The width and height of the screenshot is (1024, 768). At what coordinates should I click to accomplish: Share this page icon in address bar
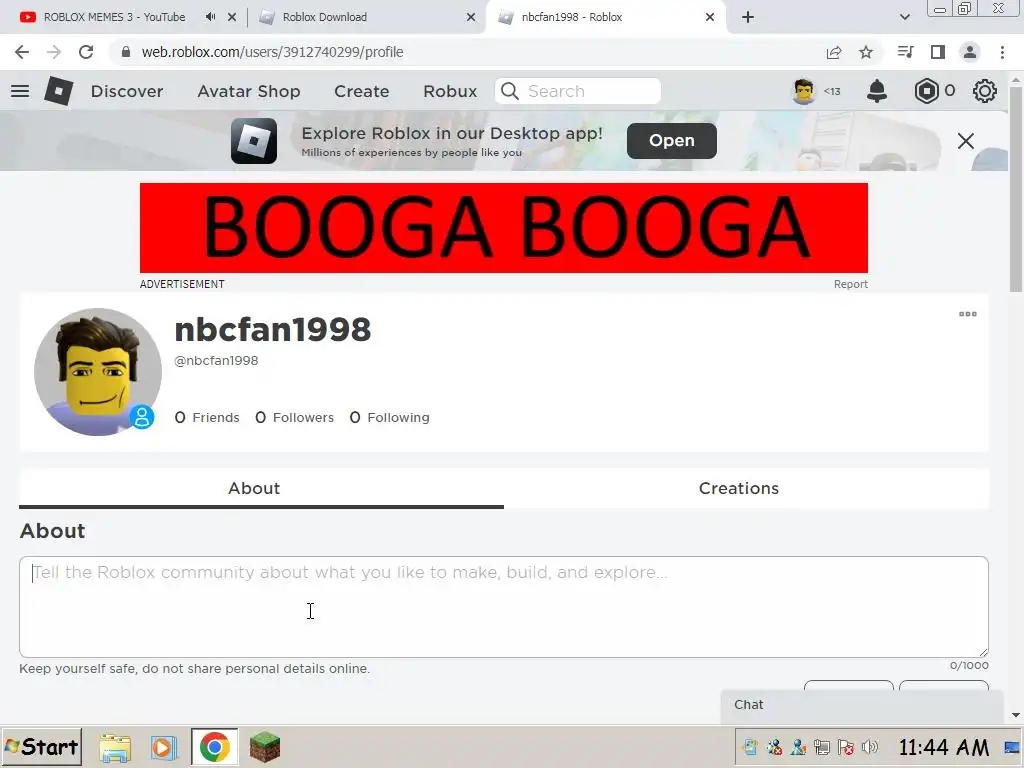pos(833,52)
